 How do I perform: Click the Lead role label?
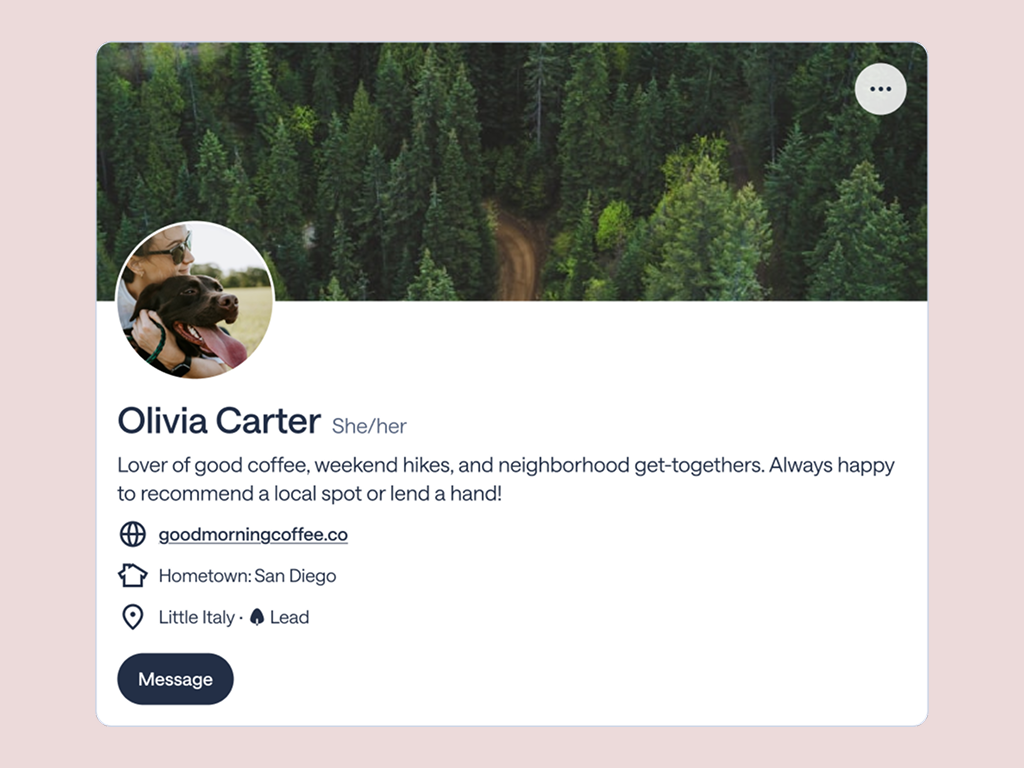click(x=289, y=617)
